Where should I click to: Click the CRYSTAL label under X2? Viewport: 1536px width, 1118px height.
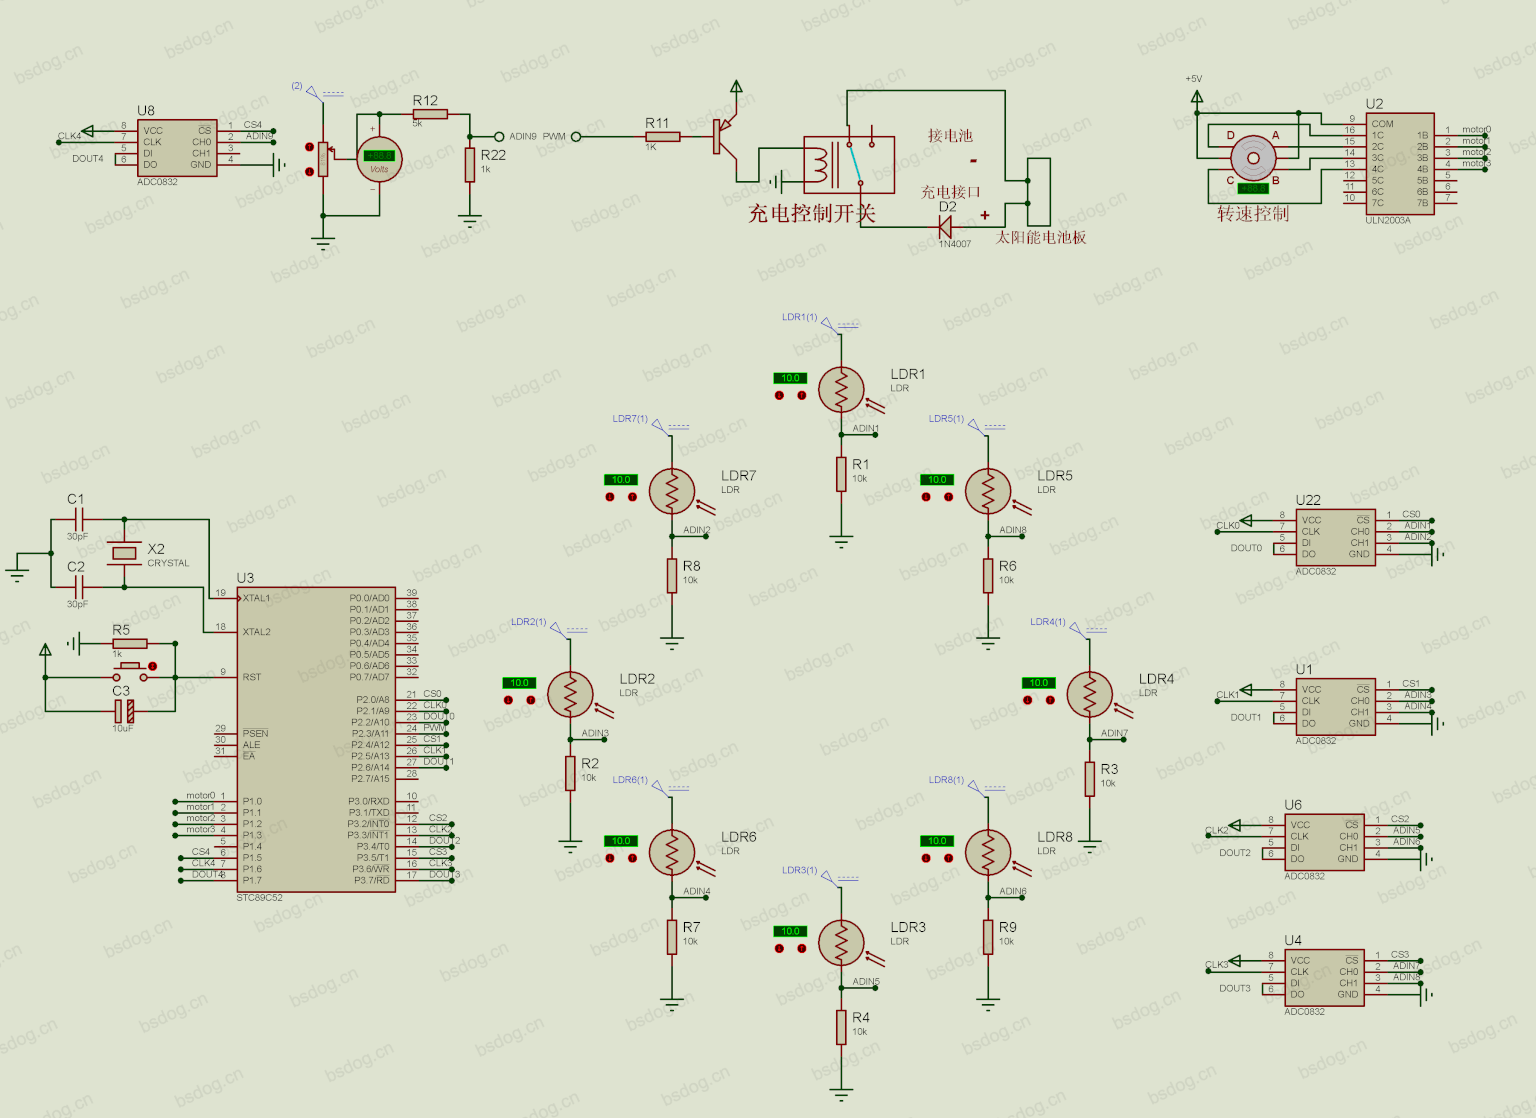(x=168, y=563)
